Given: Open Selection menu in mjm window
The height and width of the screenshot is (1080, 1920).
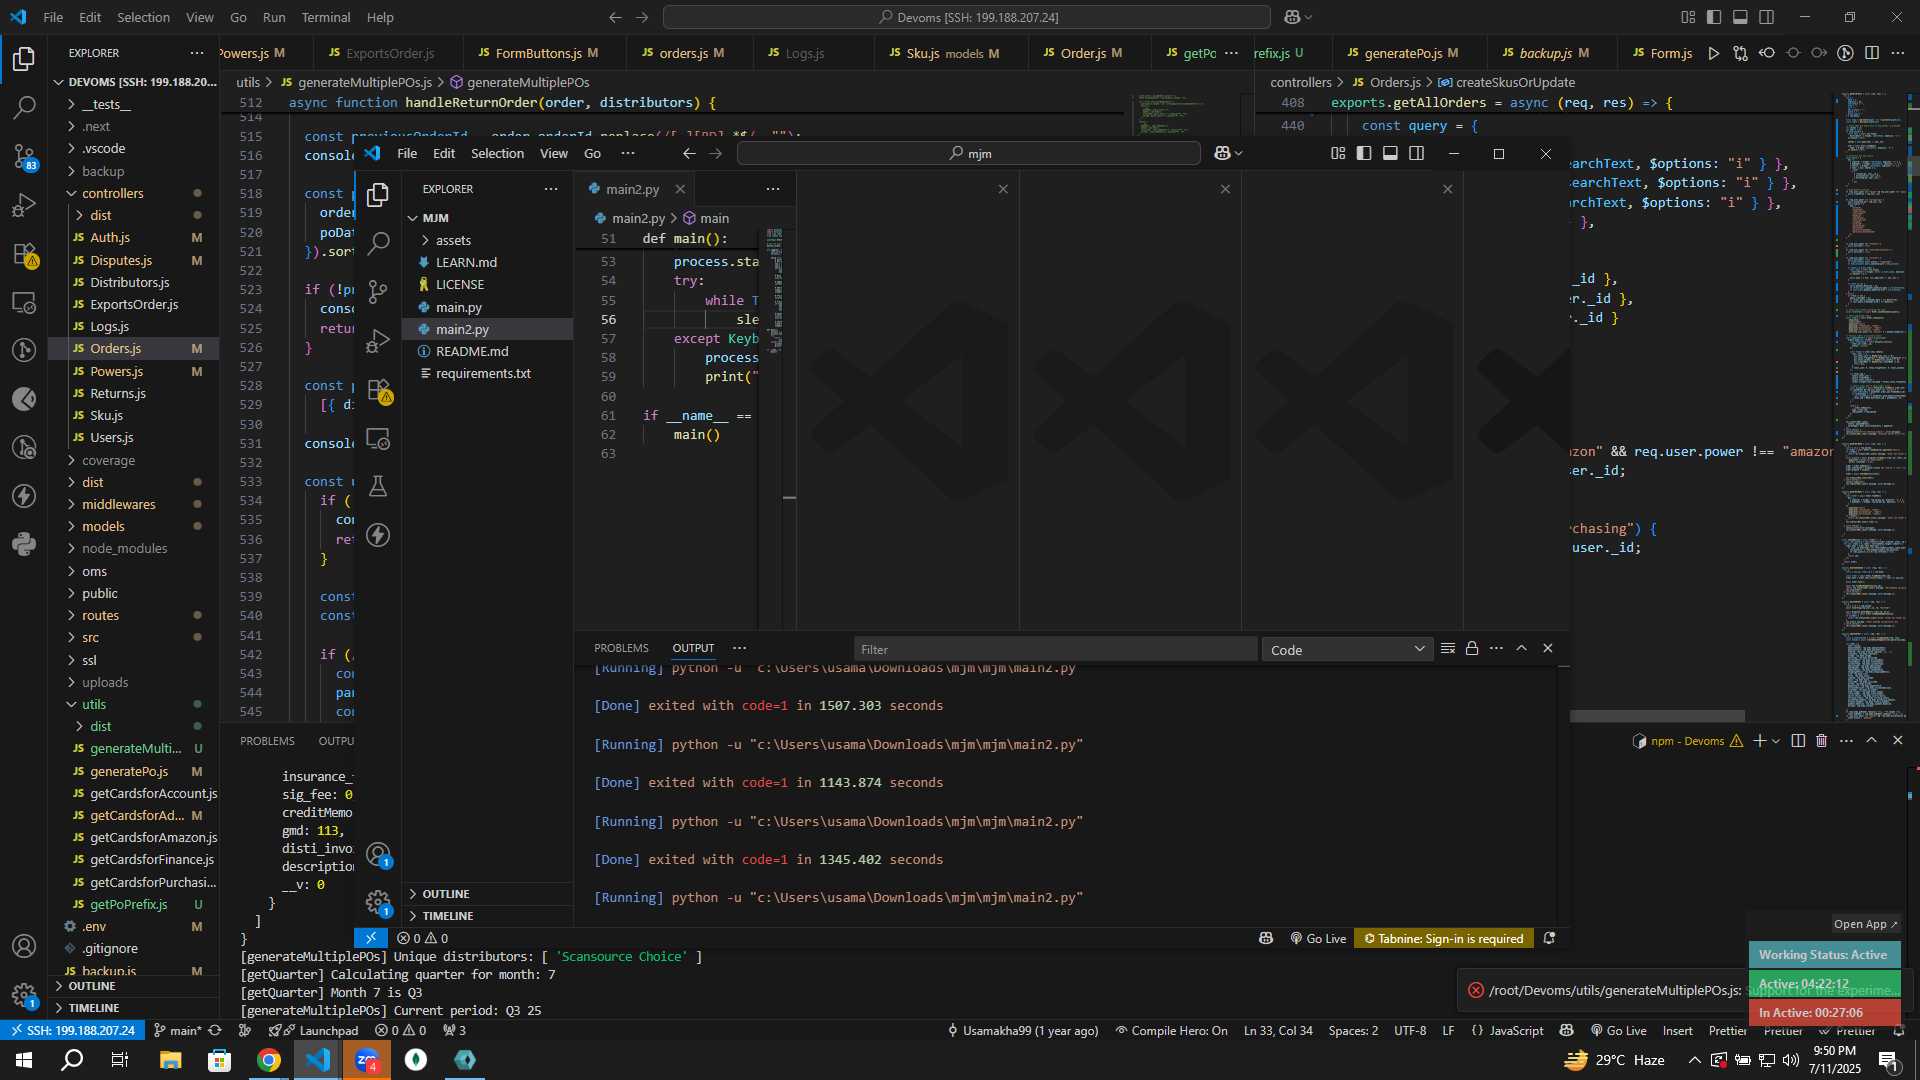Looking at the screenshot, I should [497, 153].
